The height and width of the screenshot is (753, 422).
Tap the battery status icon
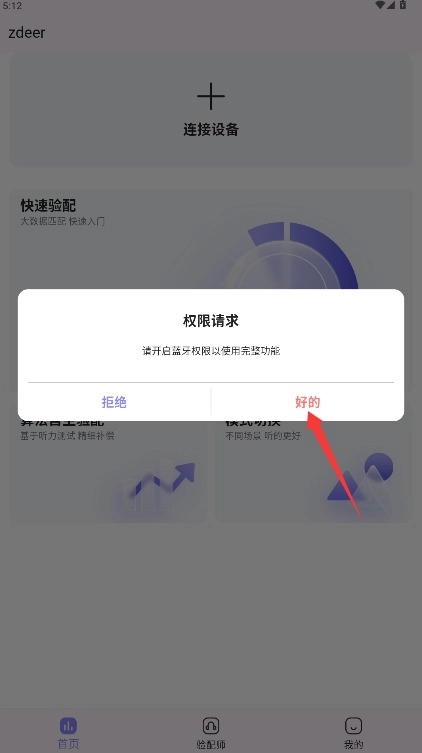(x=403, y=5)
